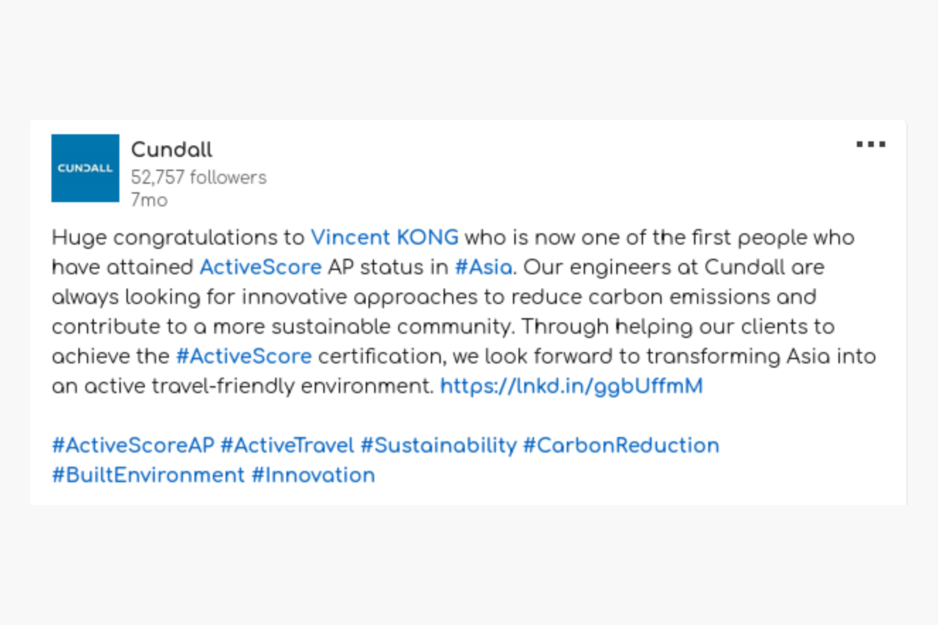
Task: Click the #CarbonReduction hashtag
Action: point(621,446)
